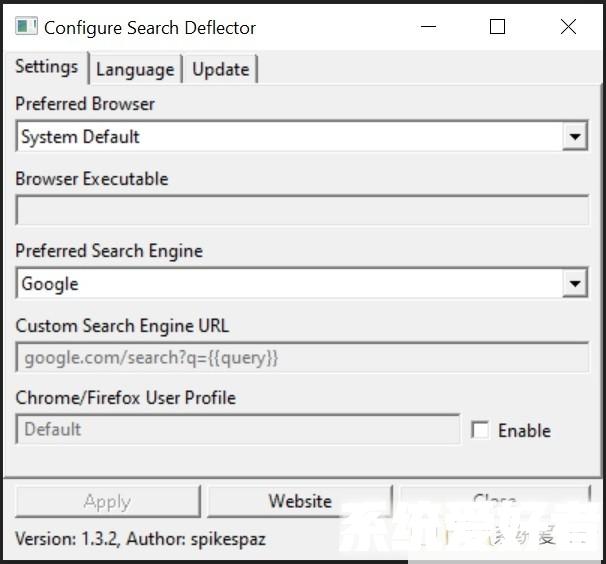Click the Close button beside Website
This screenshot has width=606, height=564.
(494, 500)
